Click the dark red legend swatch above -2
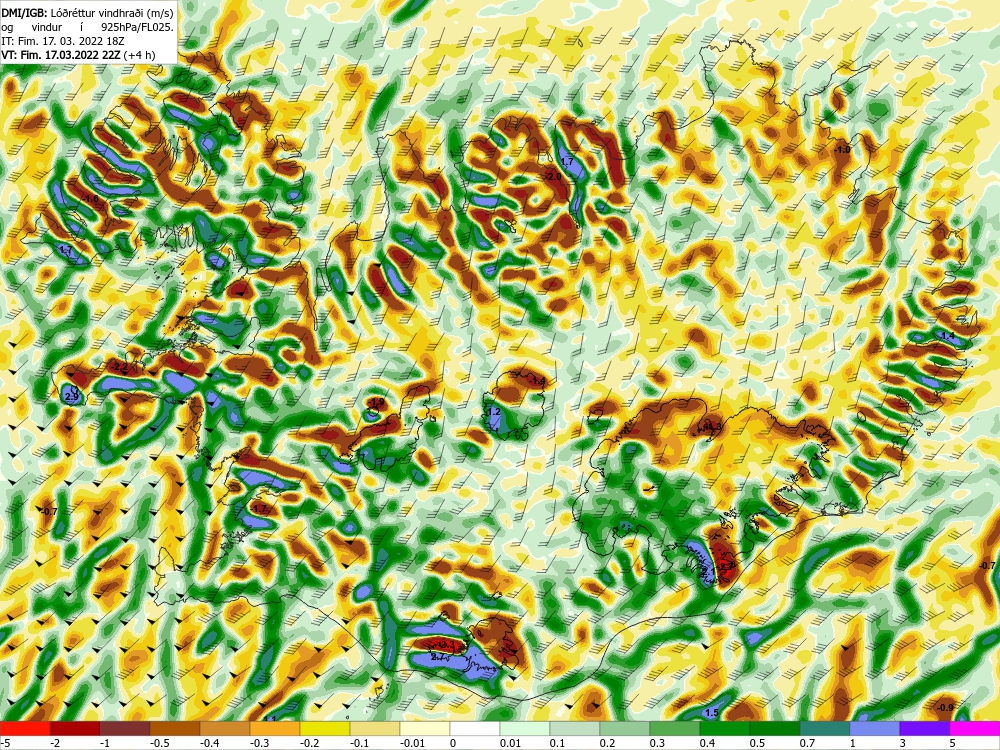 coord(75,728)
